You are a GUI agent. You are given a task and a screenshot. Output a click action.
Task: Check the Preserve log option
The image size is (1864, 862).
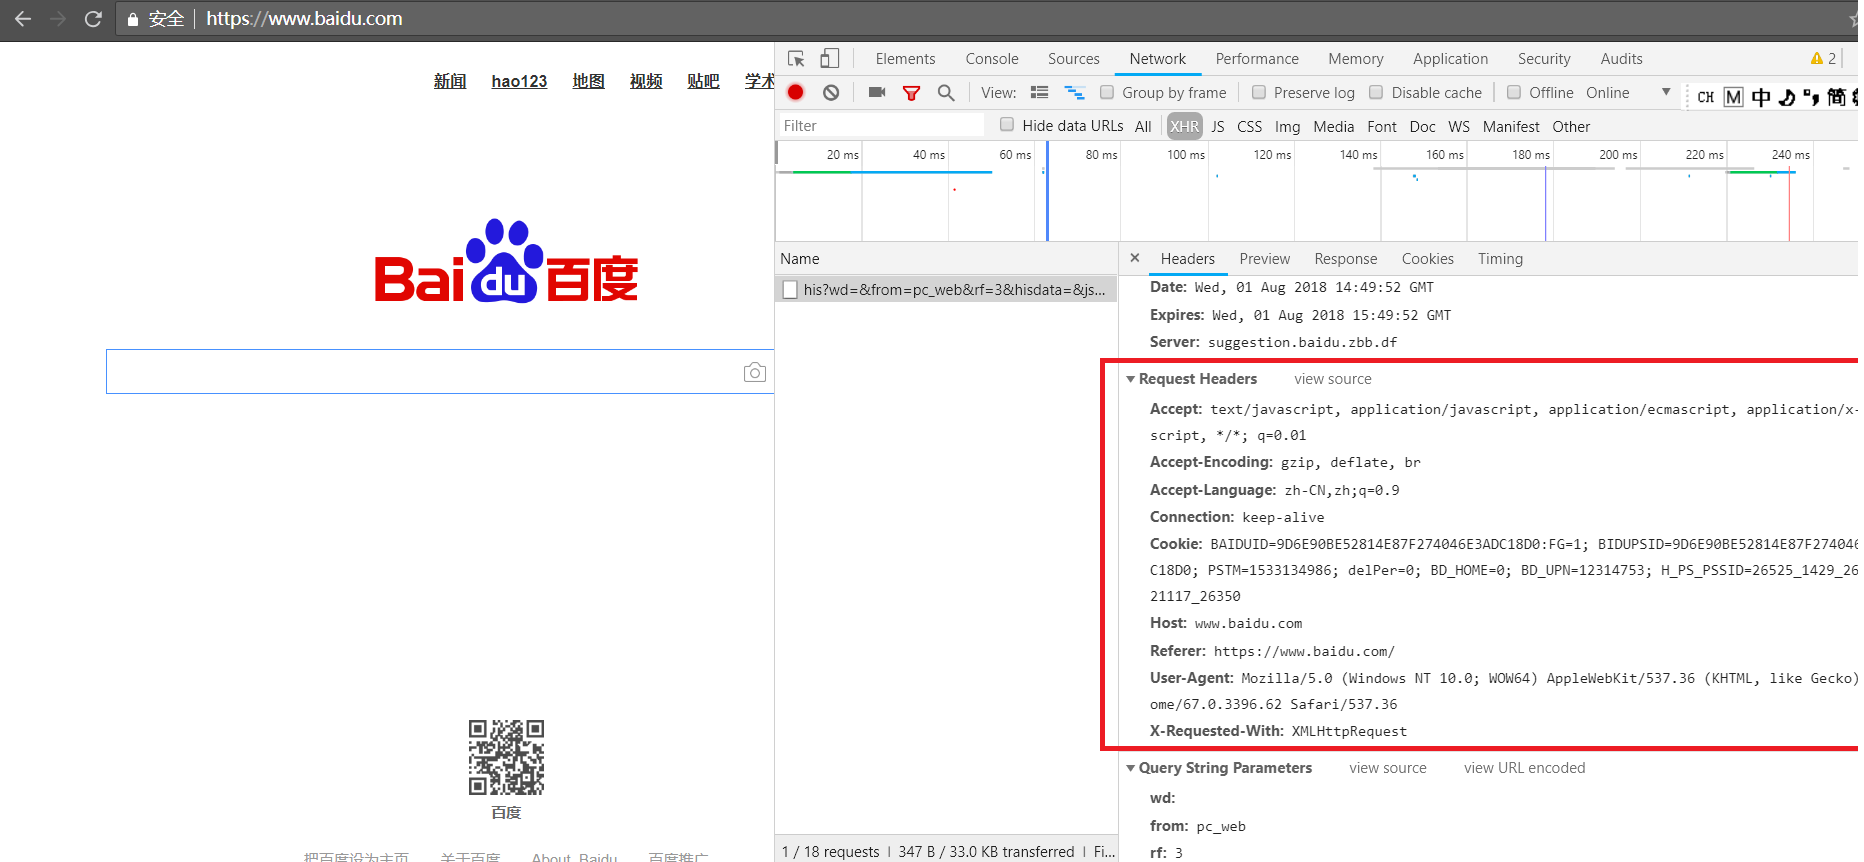click(x=1259, y=92)
